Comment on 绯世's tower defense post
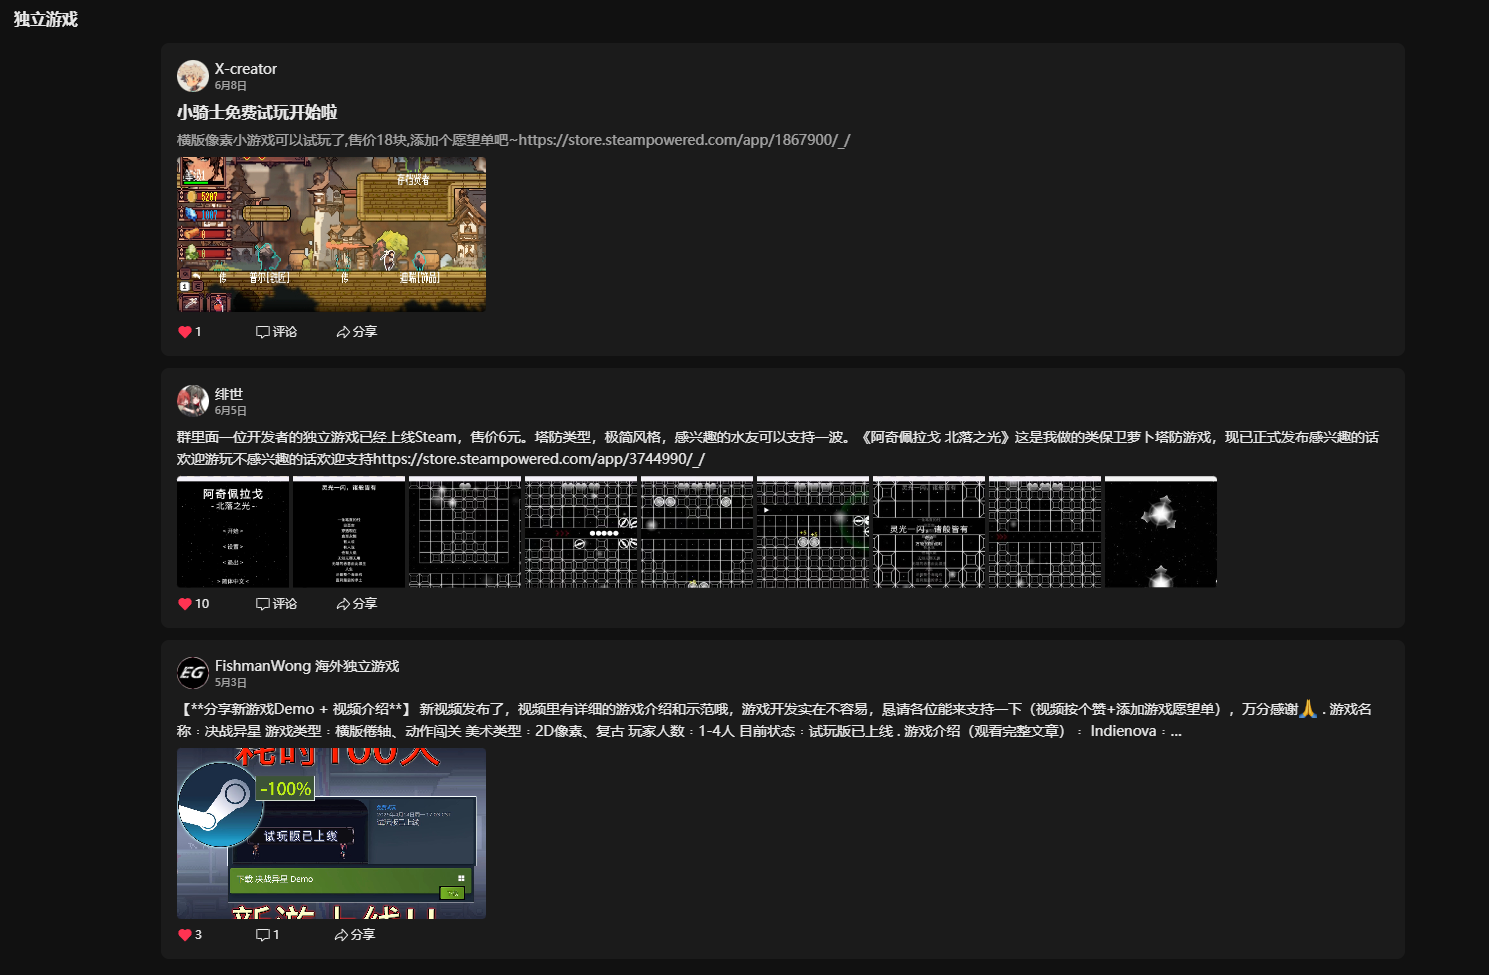The width and height of the screenshot is (1489, 975). point(276,604)
